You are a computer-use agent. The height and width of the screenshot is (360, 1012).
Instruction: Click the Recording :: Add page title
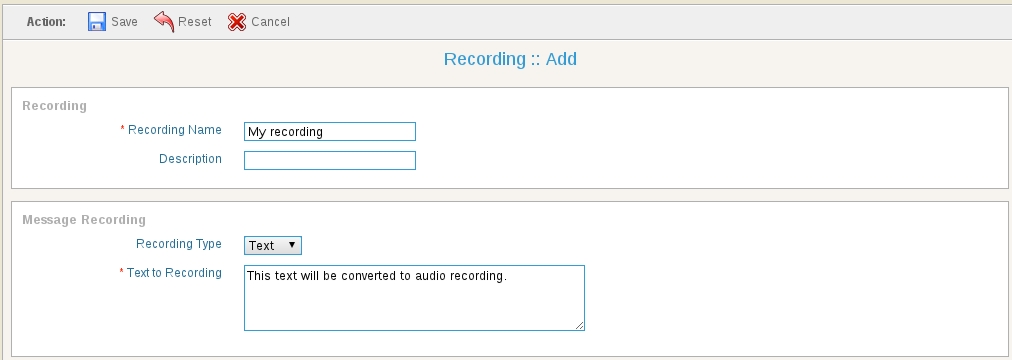(511, 59)
